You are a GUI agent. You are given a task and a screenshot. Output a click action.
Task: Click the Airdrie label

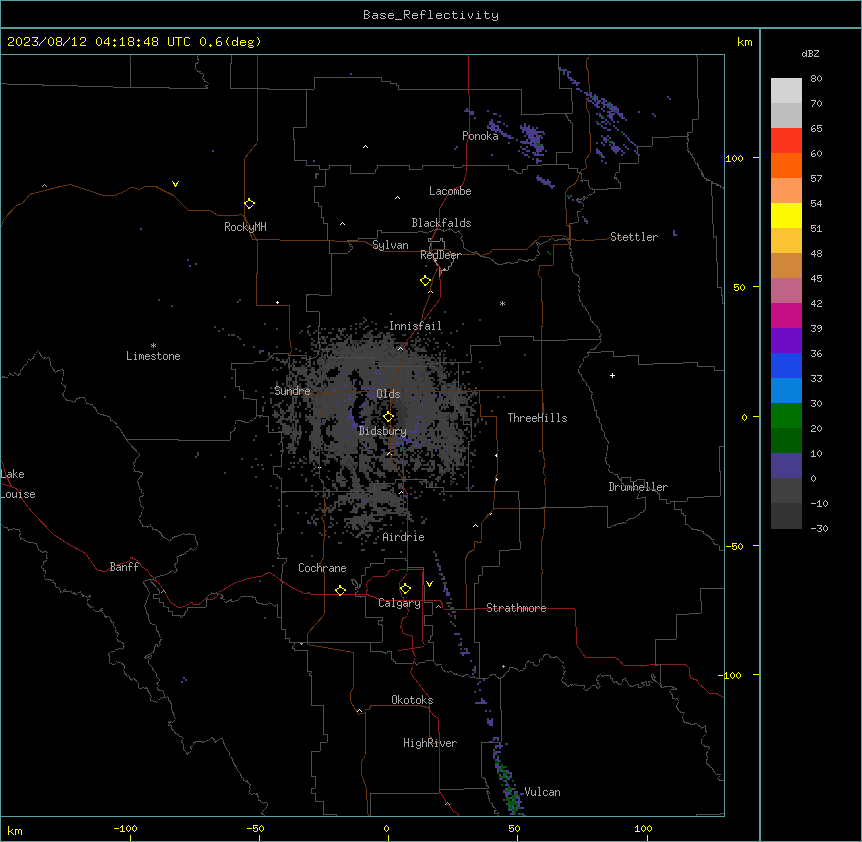(x=403, y=537)
